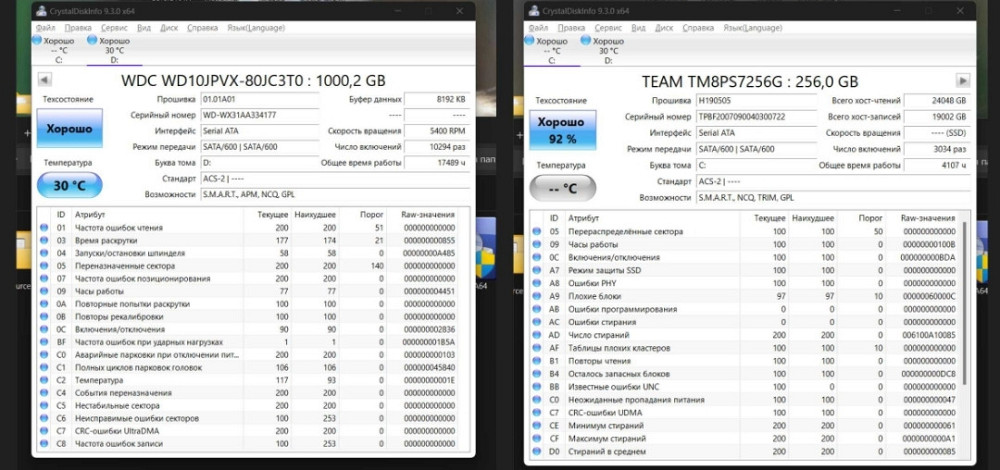Image resolution: width=1000 pixels, height=470 pixels.
Task: Click serial number field WD-WX31AA334177
Action: pyautogui.click(x=258, y=115)
